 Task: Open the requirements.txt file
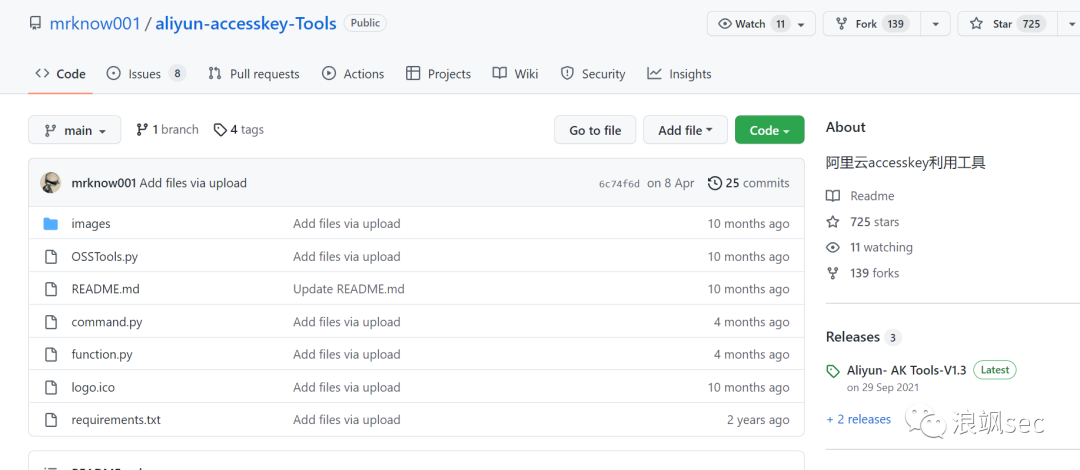116,420
